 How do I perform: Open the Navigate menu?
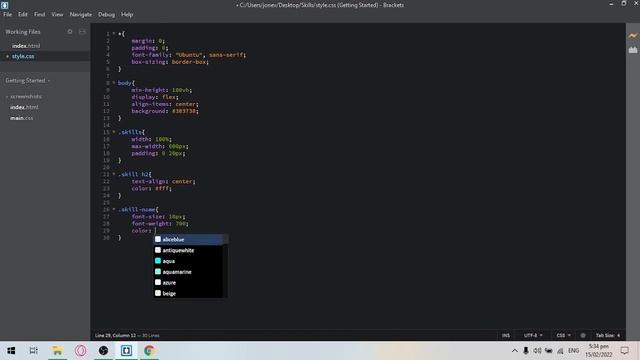81,14
